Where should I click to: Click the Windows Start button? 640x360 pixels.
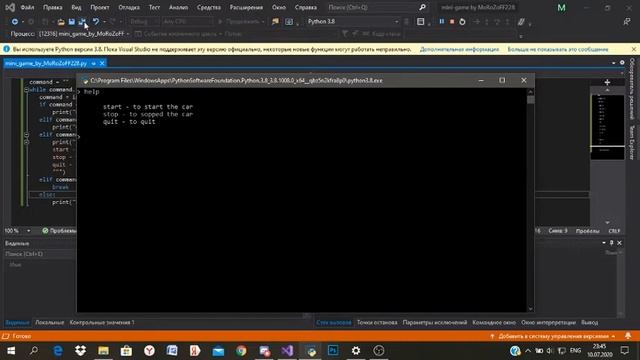[x=11, y=351]
